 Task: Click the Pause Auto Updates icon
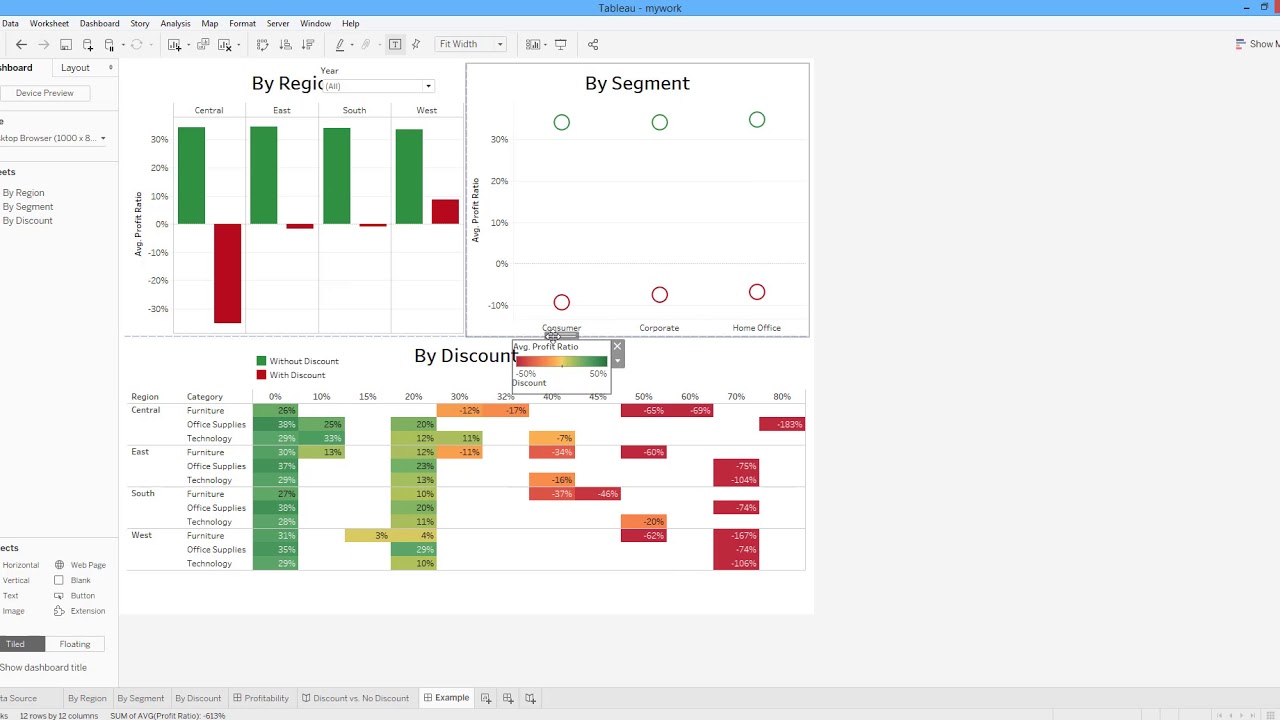pyautogui.click(x=110, y=44)
